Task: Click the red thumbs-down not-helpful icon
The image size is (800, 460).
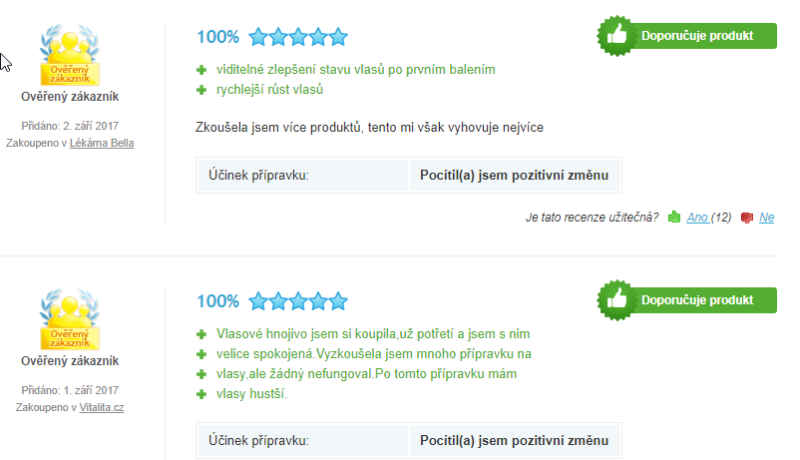Action: pos(746,218)
